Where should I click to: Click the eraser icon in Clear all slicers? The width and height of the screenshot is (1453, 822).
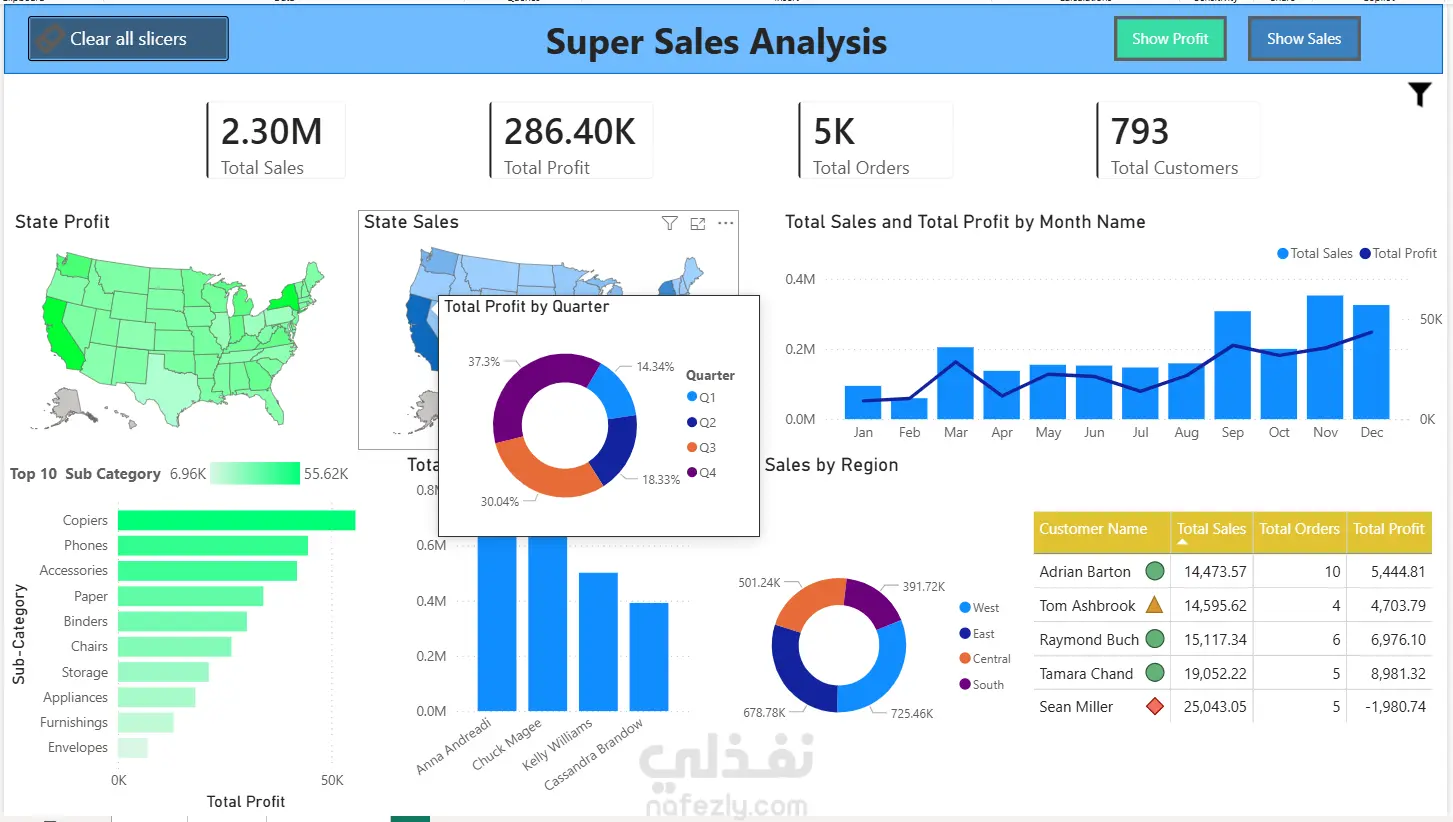49,39
